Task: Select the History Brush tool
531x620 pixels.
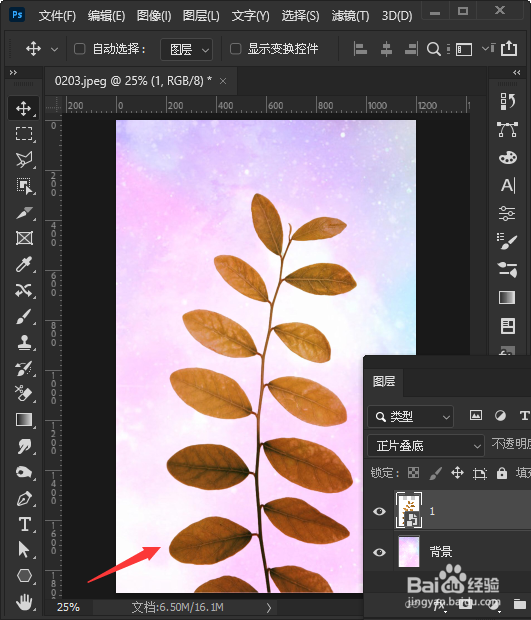Action: click(24, 369)
